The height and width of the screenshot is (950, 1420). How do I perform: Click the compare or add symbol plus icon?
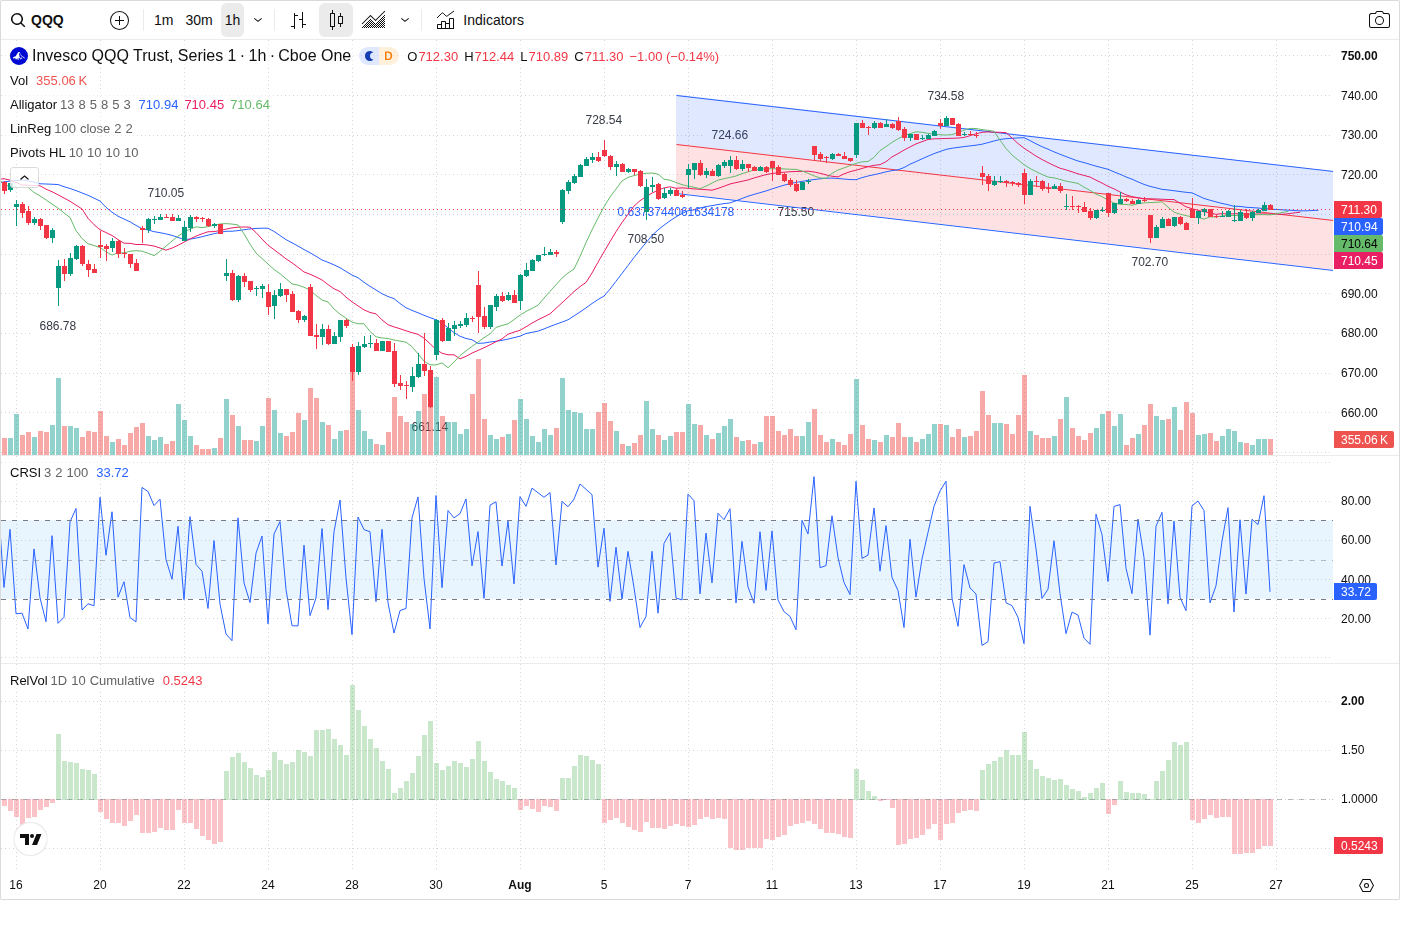[119, 20]
